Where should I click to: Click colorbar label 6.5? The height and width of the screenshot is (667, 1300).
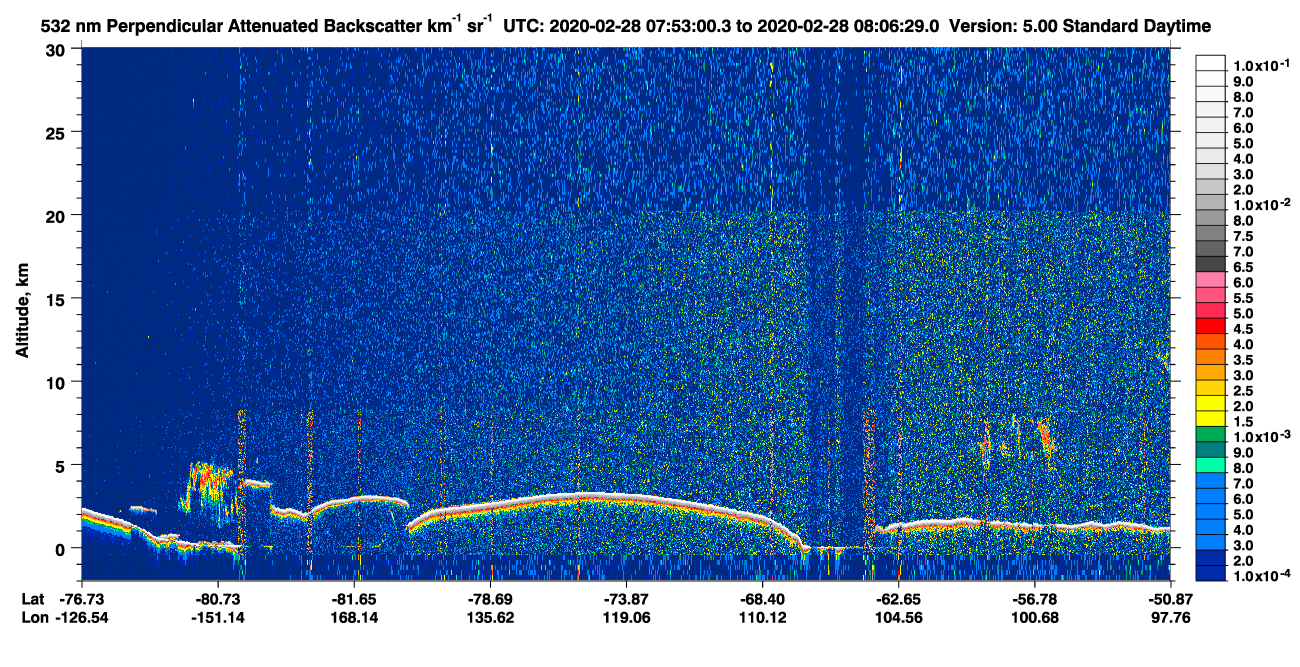tap(1244, 267)
